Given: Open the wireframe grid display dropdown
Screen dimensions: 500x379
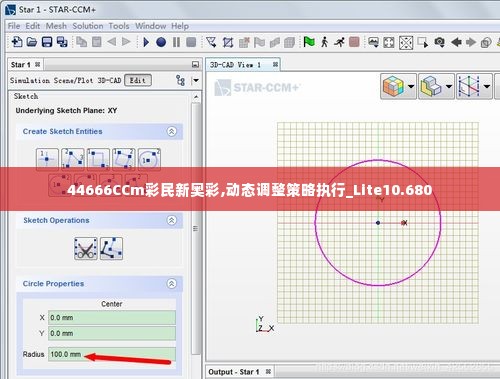Looking at the screenshot, I should tap(487, 86).
